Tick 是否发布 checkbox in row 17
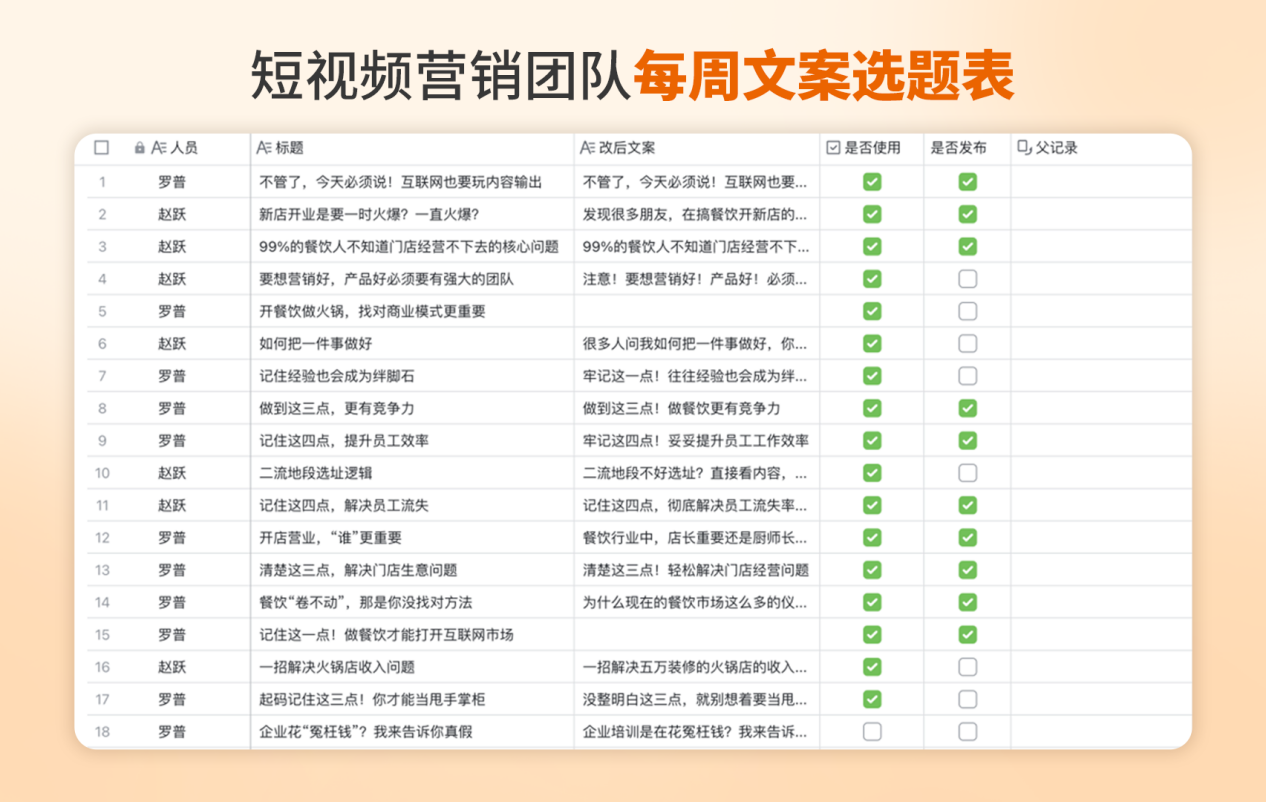Screen dimensions: 1266x802 tap(967, 699)
